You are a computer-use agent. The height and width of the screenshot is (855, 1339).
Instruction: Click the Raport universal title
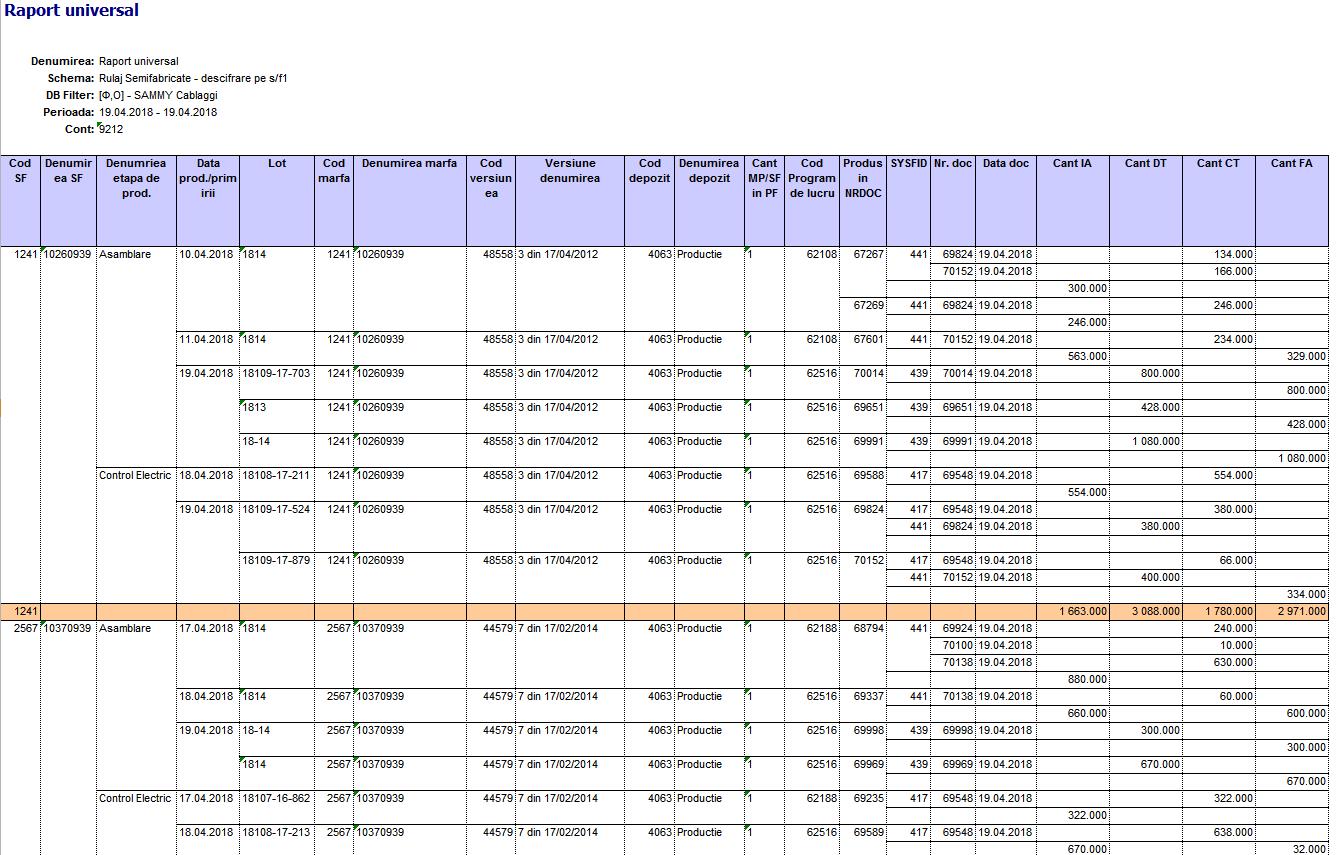point(72,11)
